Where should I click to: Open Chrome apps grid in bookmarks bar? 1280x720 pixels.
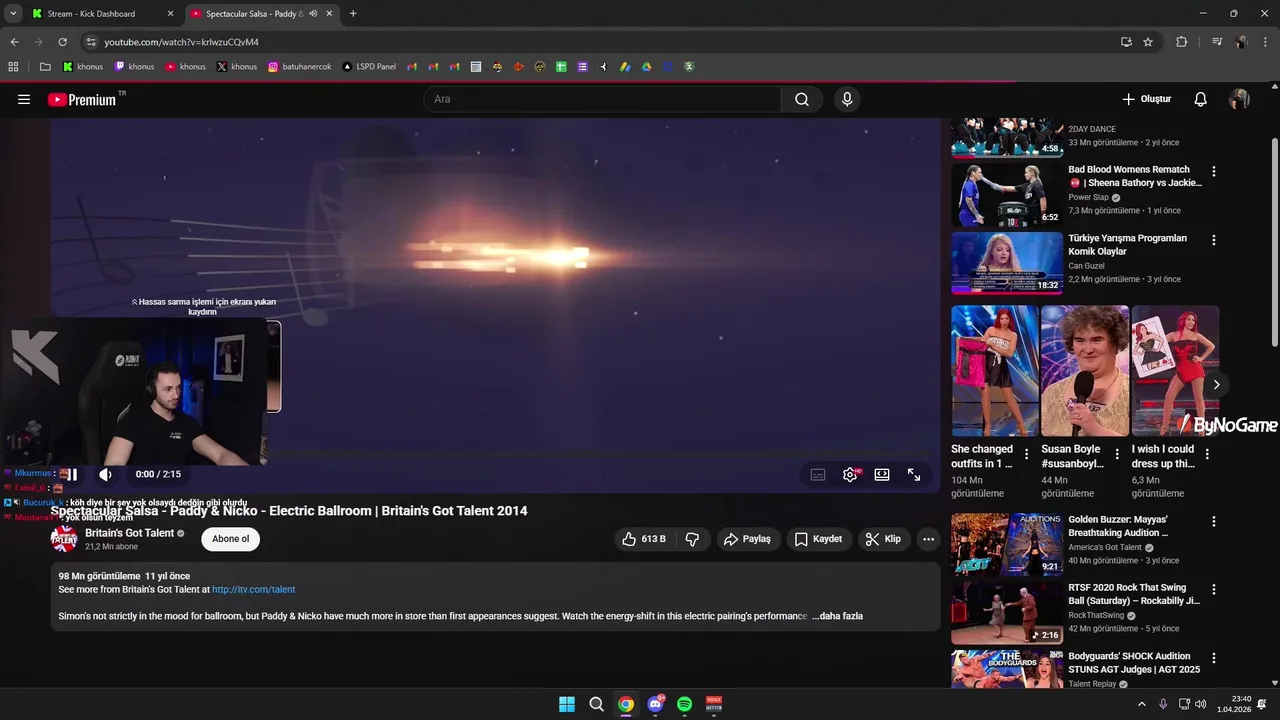13,67
